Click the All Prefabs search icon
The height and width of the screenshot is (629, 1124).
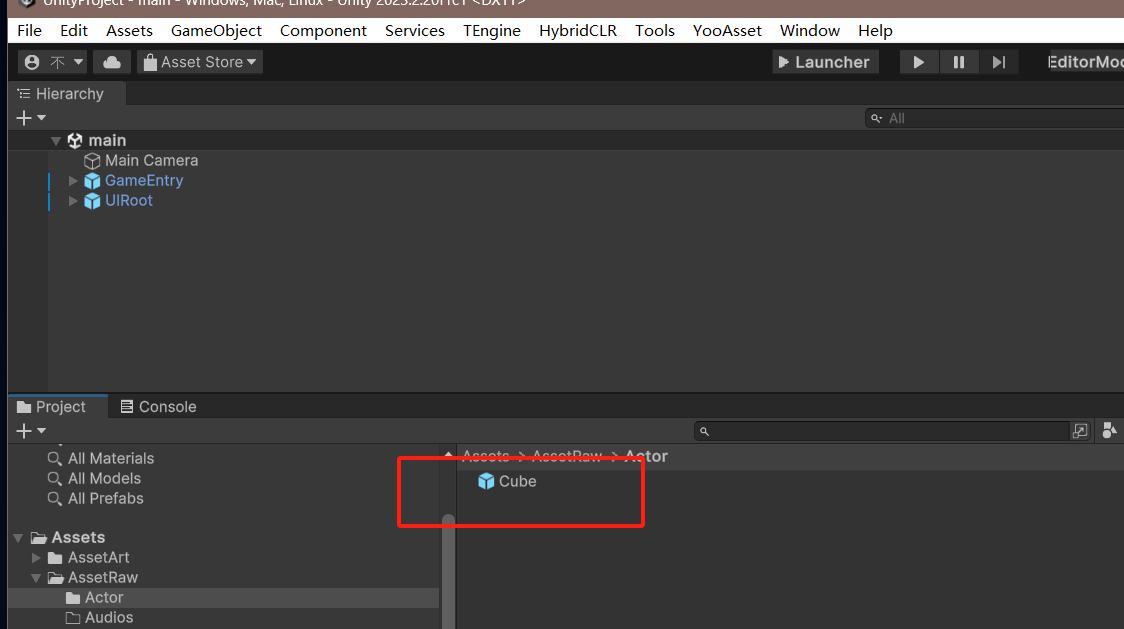pos(54,498)
